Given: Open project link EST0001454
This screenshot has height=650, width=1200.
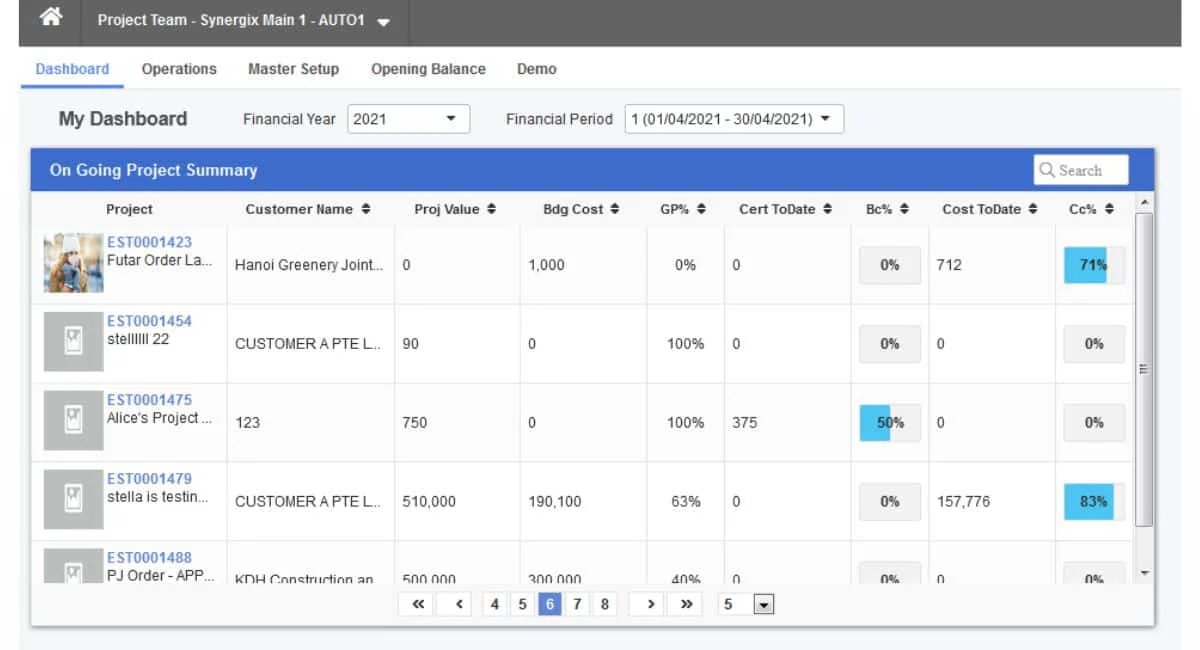Looking at the screenshot, I should click(x=149, y=321).
